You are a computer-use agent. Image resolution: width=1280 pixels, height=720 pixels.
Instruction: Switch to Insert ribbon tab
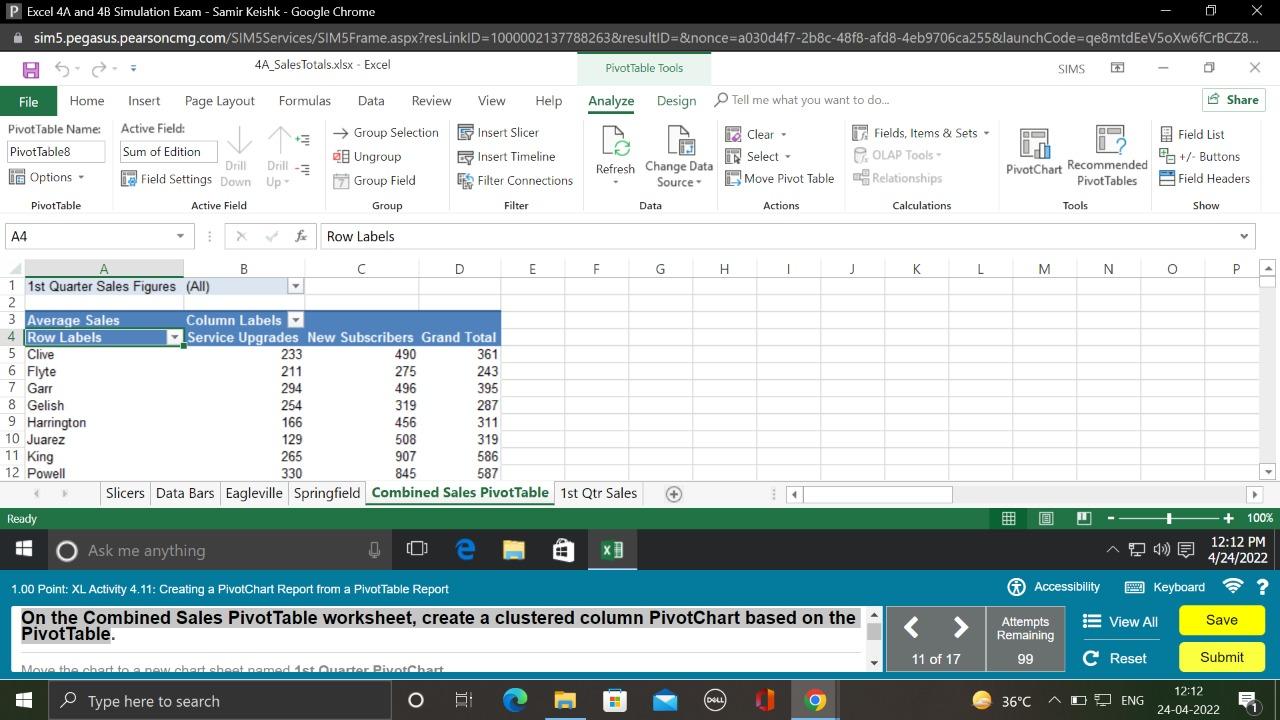[x=144, y=101]
